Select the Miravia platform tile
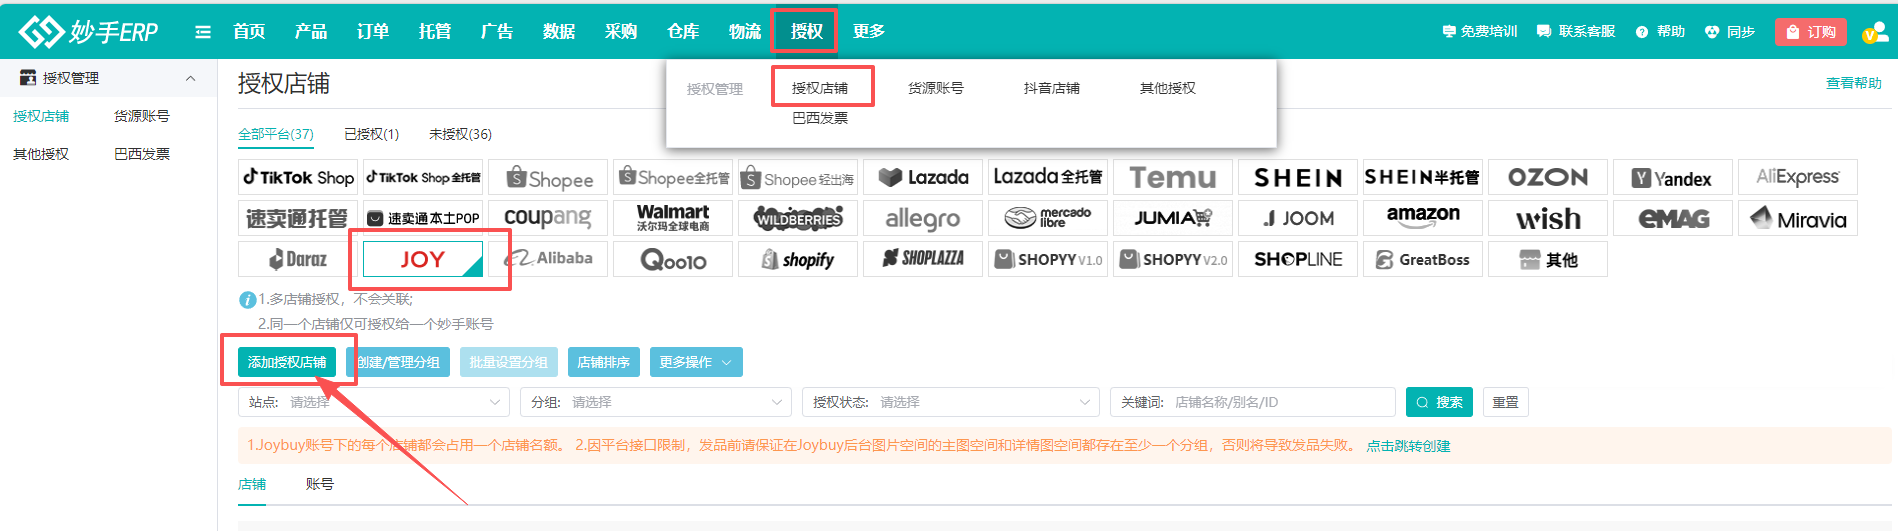 click(x=1798, y=218)
